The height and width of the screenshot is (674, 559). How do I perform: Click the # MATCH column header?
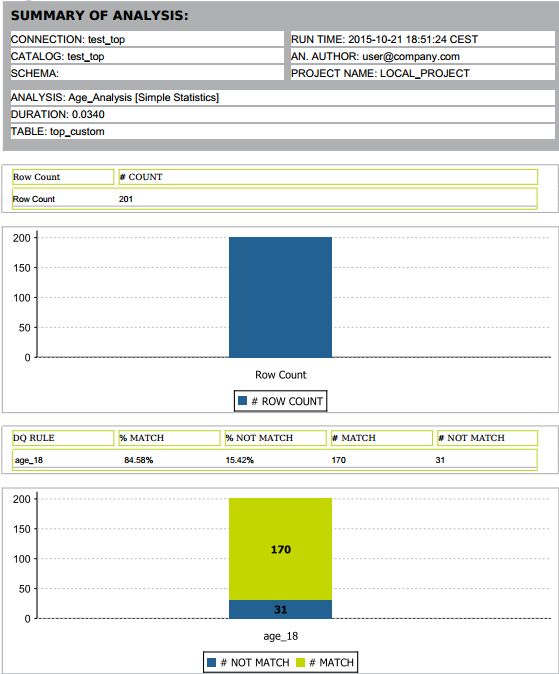[382, 438]
